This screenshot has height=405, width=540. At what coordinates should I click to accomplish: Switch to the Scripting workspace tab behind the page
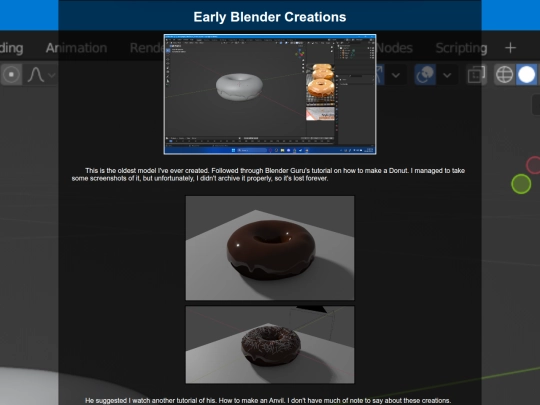point(461,48)
